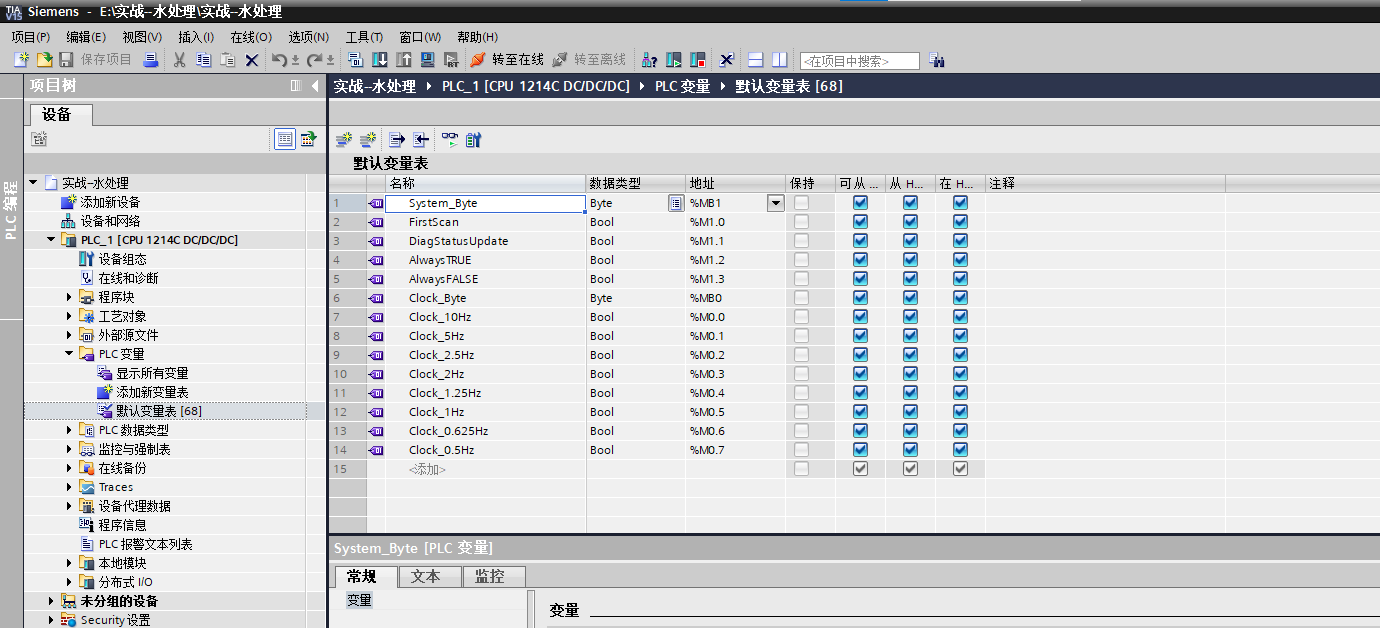
Task: Select the 设备 tab in project tree
Action: (62, 114)
